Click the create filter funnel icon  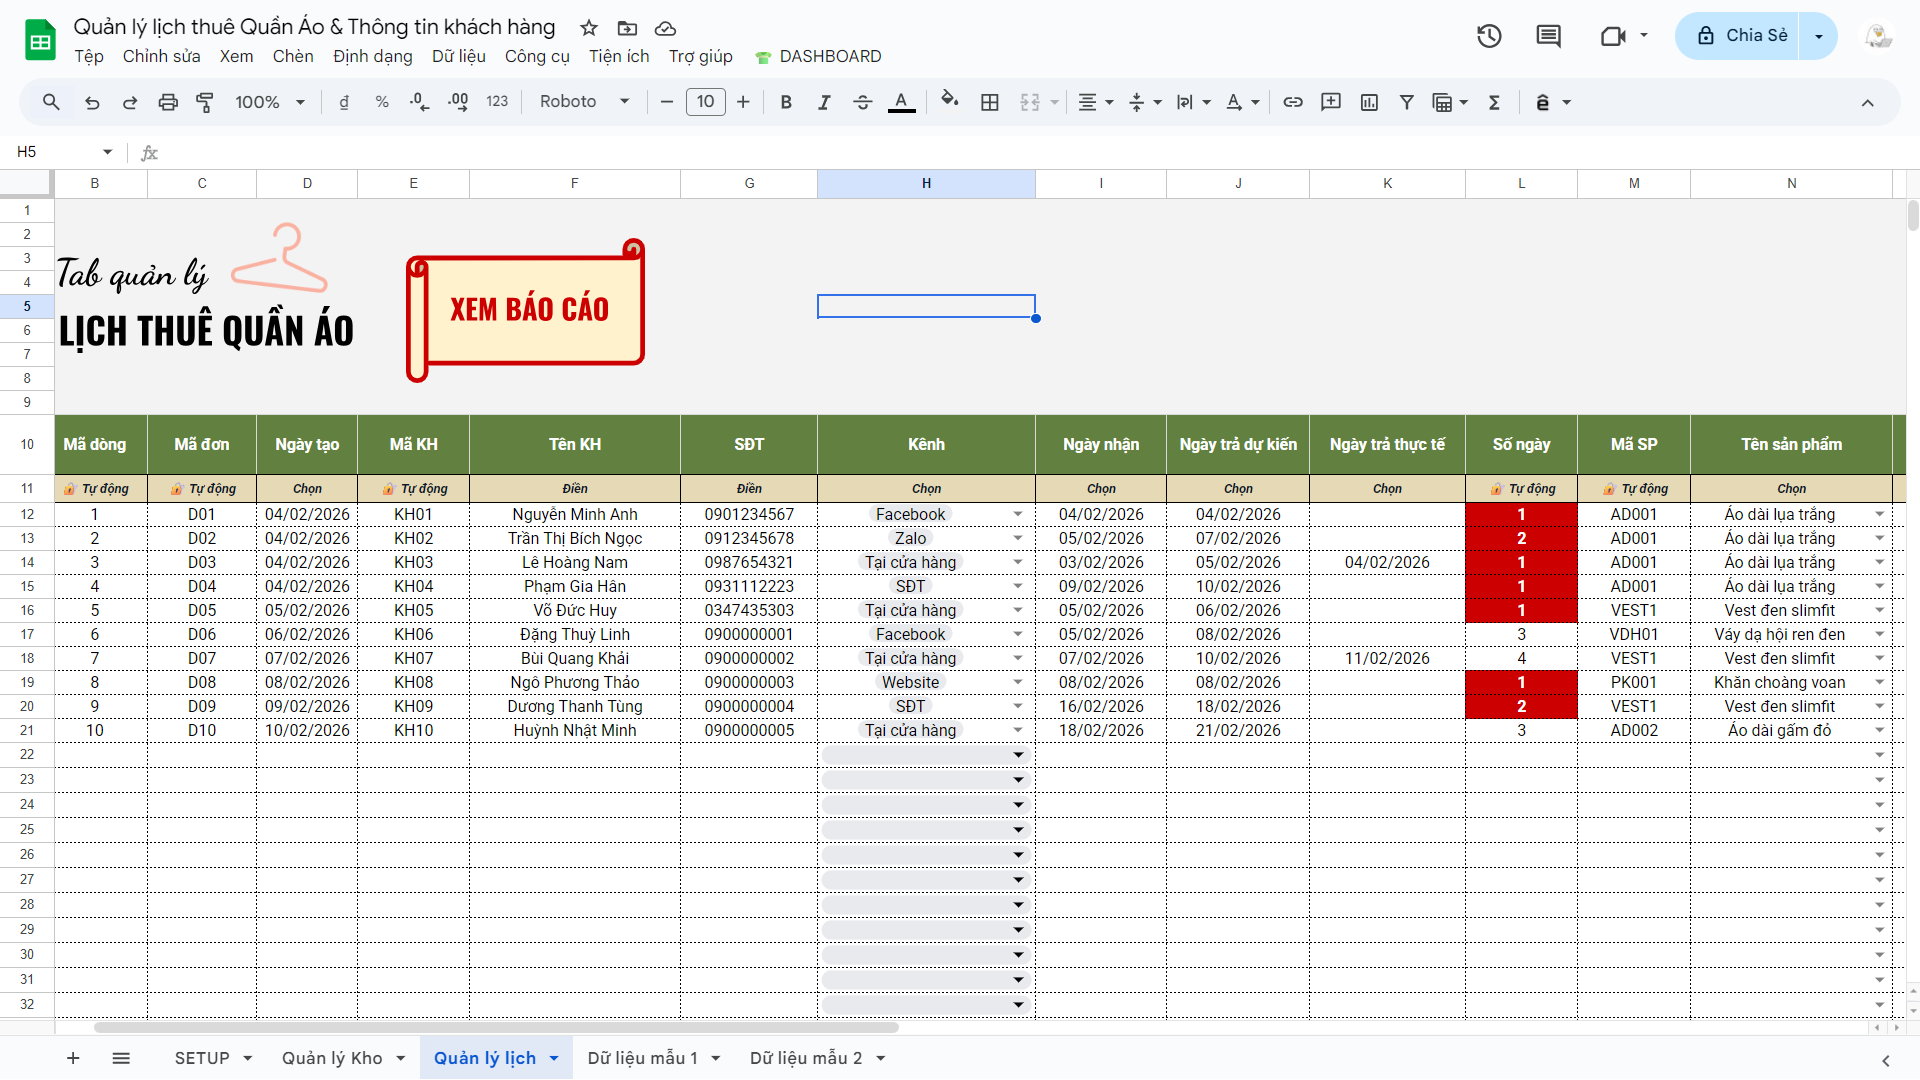(x=1406, y=102)
